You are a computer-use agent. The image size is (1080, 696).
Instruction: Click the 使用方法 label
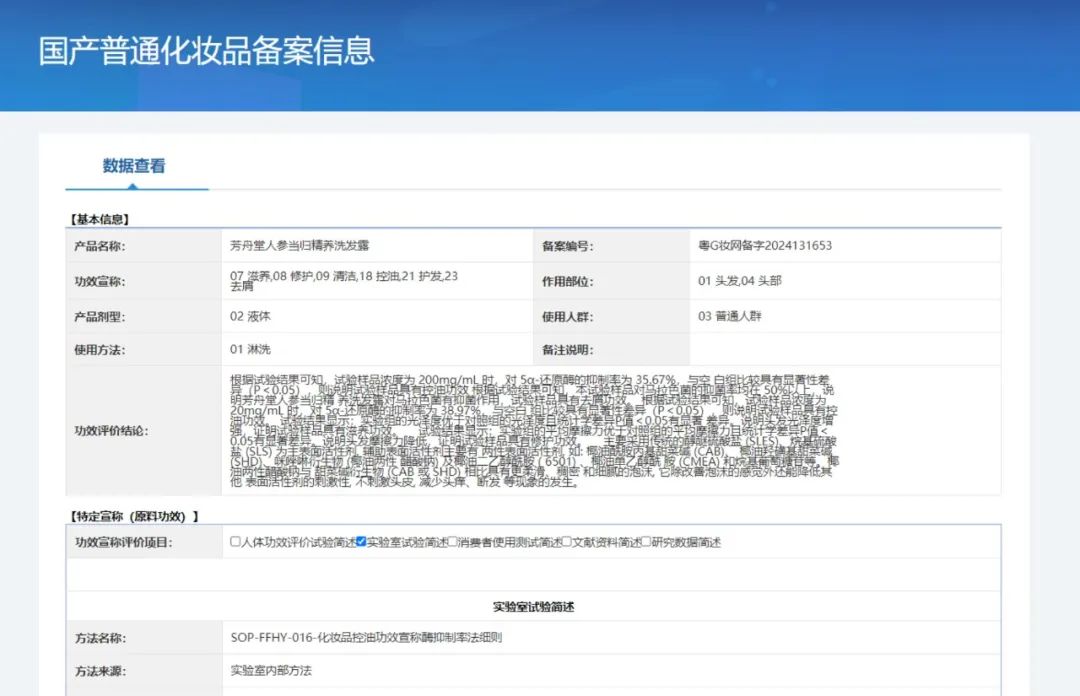click(100, 350)
